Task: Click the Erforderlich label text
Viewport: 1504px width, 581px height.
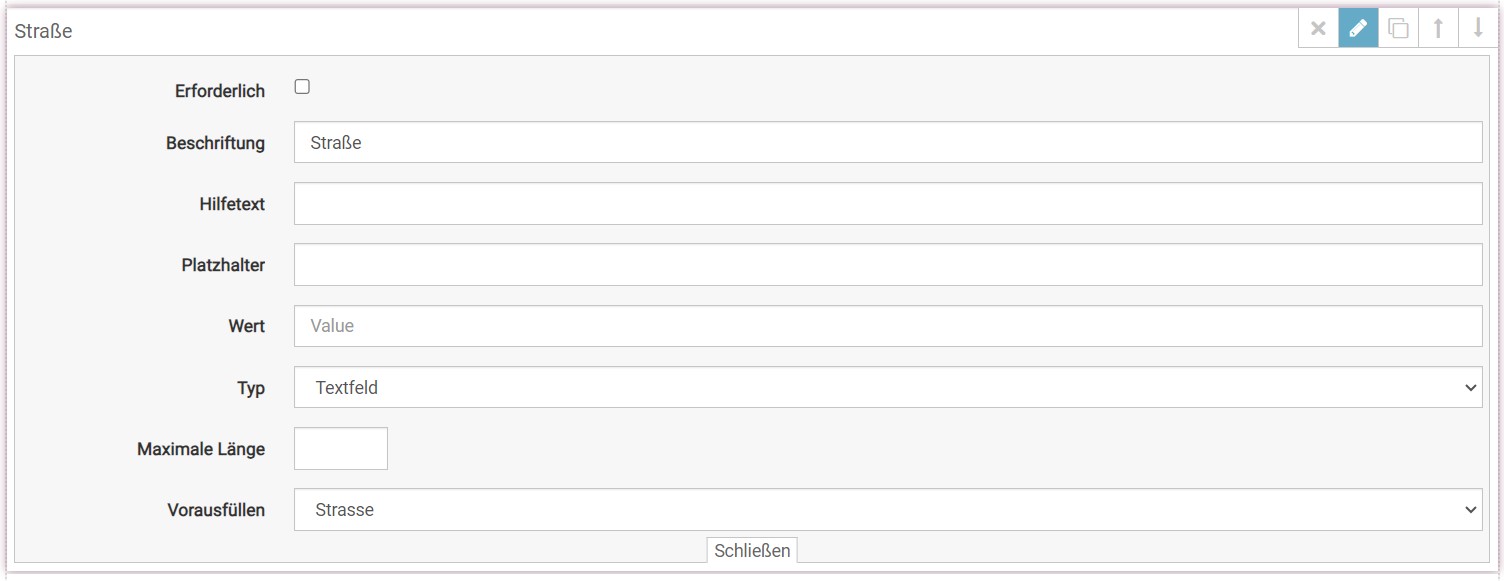Action: (219, 91)
